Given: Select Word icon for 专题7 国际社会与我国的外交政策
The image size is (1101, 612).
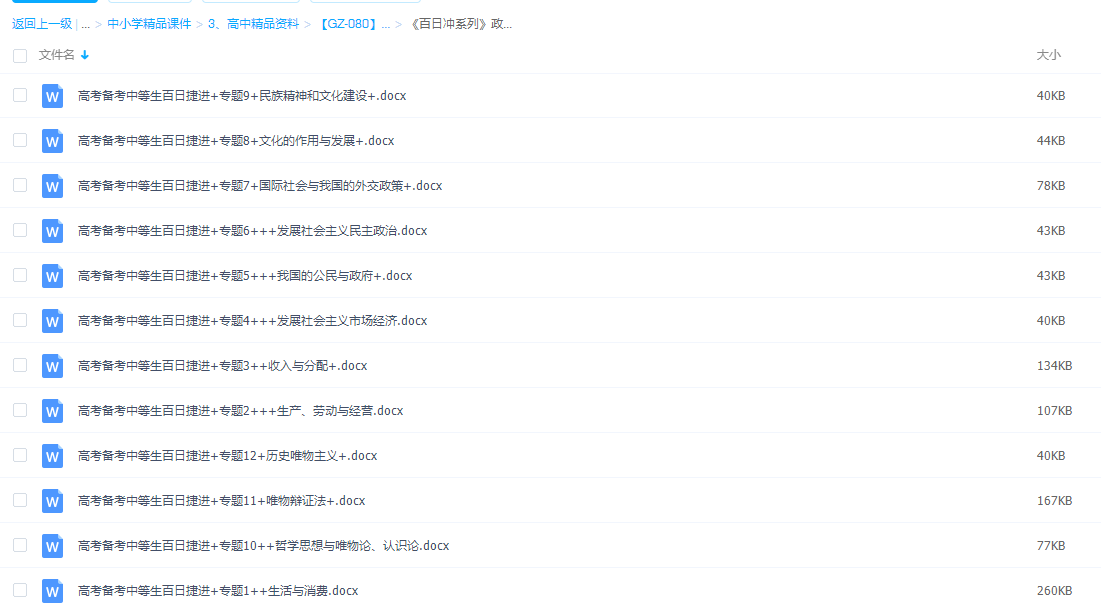Looking at the screenshot, I should tap(52, 186).
